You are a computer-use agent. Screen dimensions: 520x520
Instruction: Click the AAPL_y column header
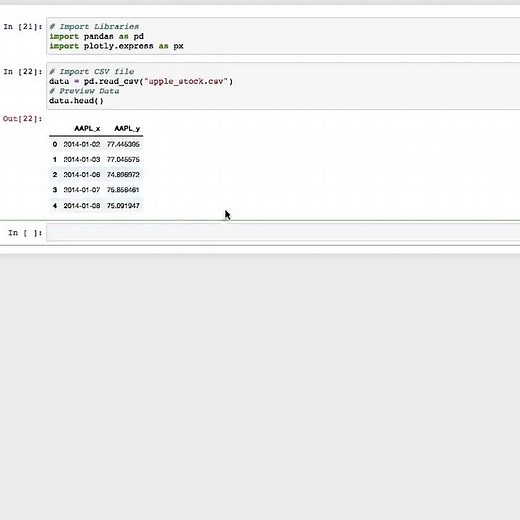(127, 128)
